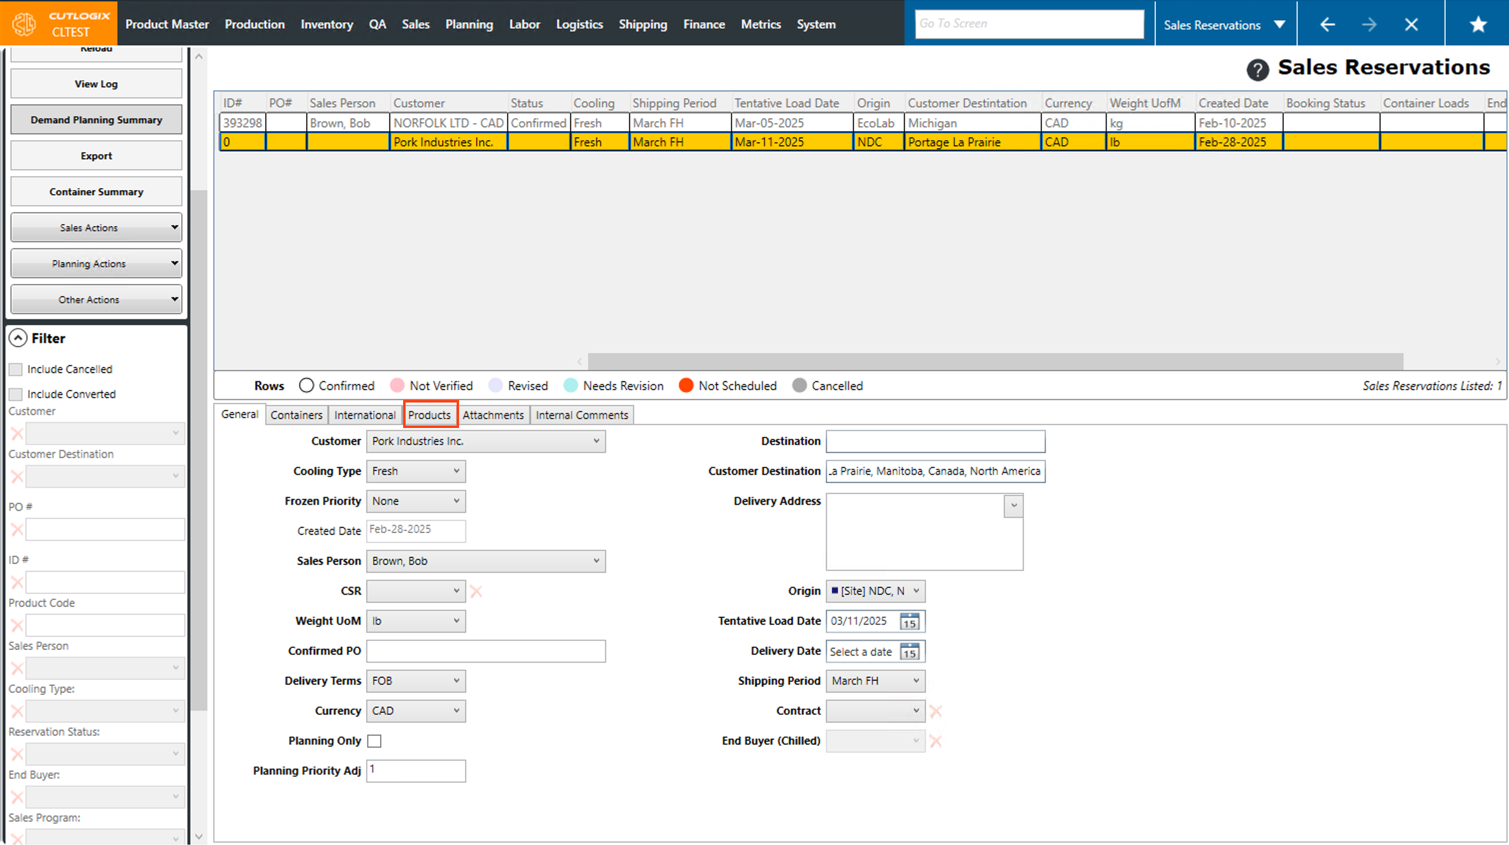Collapse the Filter section chevron
1509x845 pixels.
[x=18, y=339]
